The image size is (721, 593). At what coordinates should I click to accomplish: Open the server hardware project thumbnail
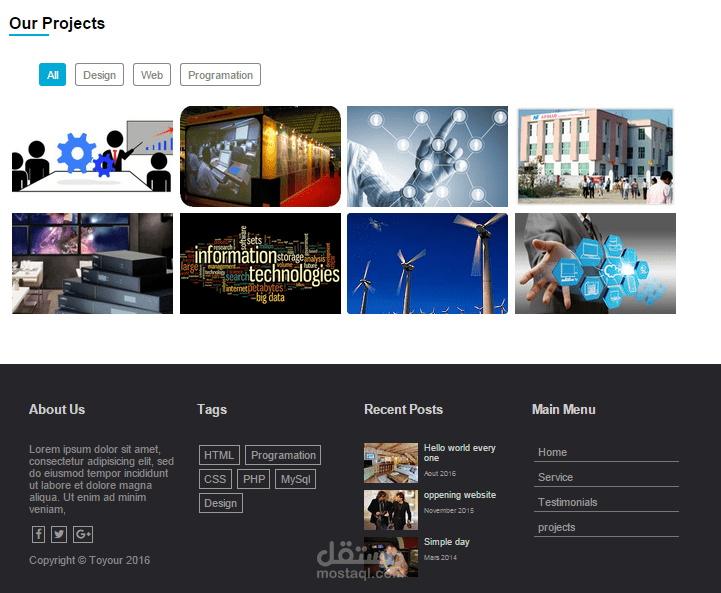point(92,263)
